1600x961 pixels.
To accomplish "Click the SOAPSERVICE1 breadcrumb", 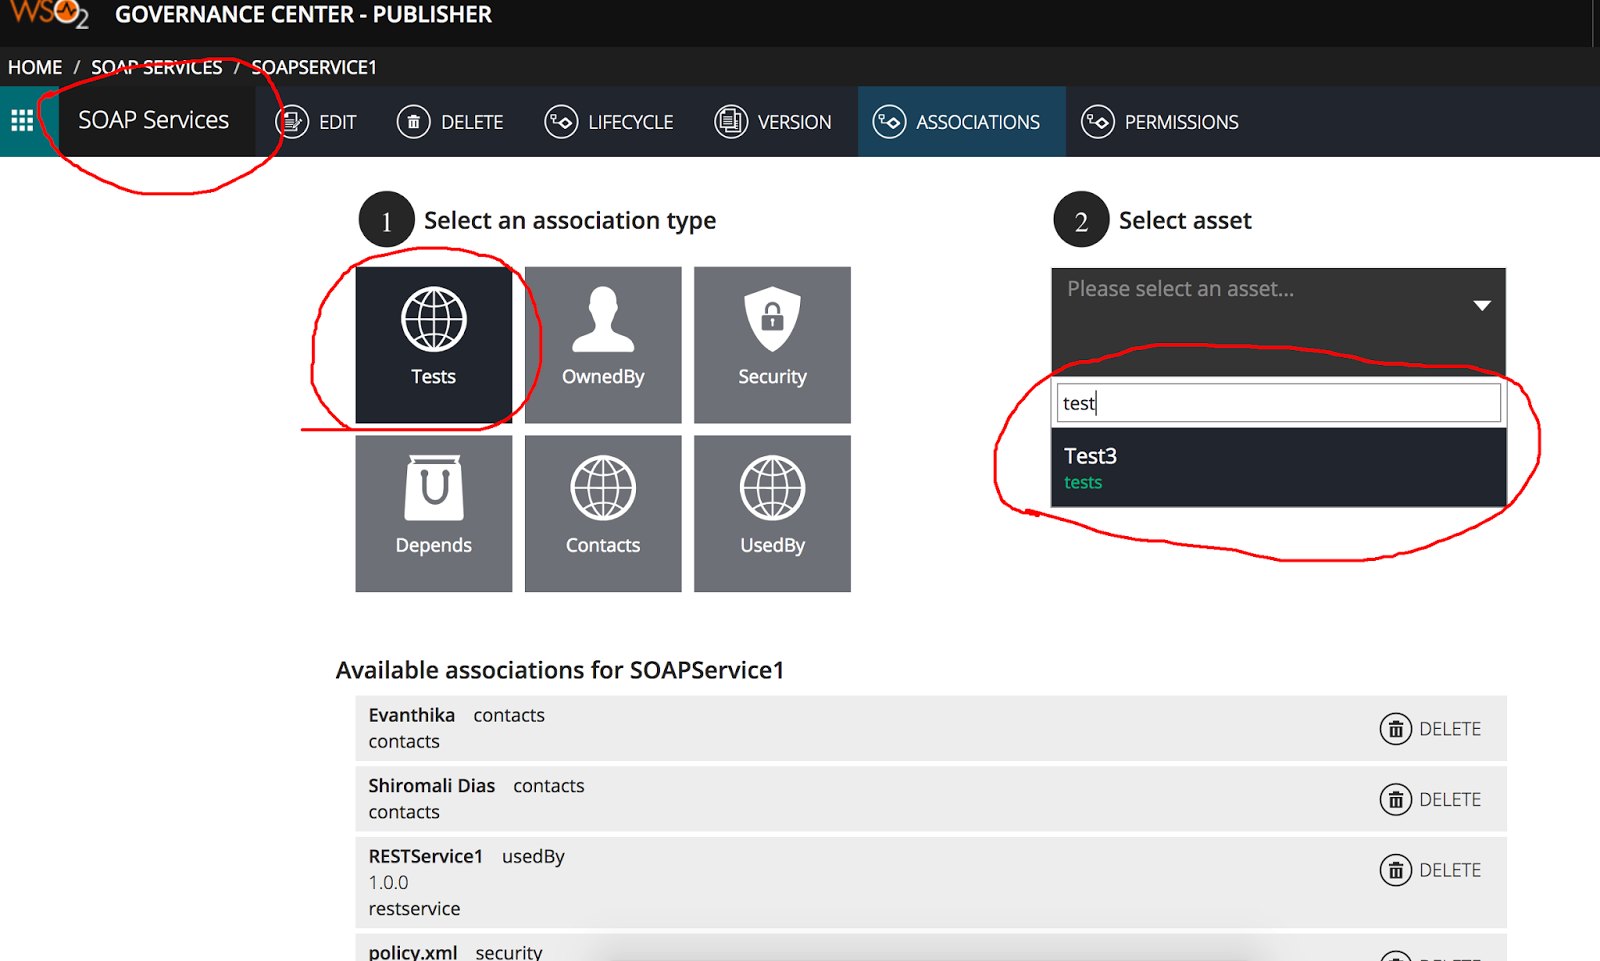I will (314, 67).
